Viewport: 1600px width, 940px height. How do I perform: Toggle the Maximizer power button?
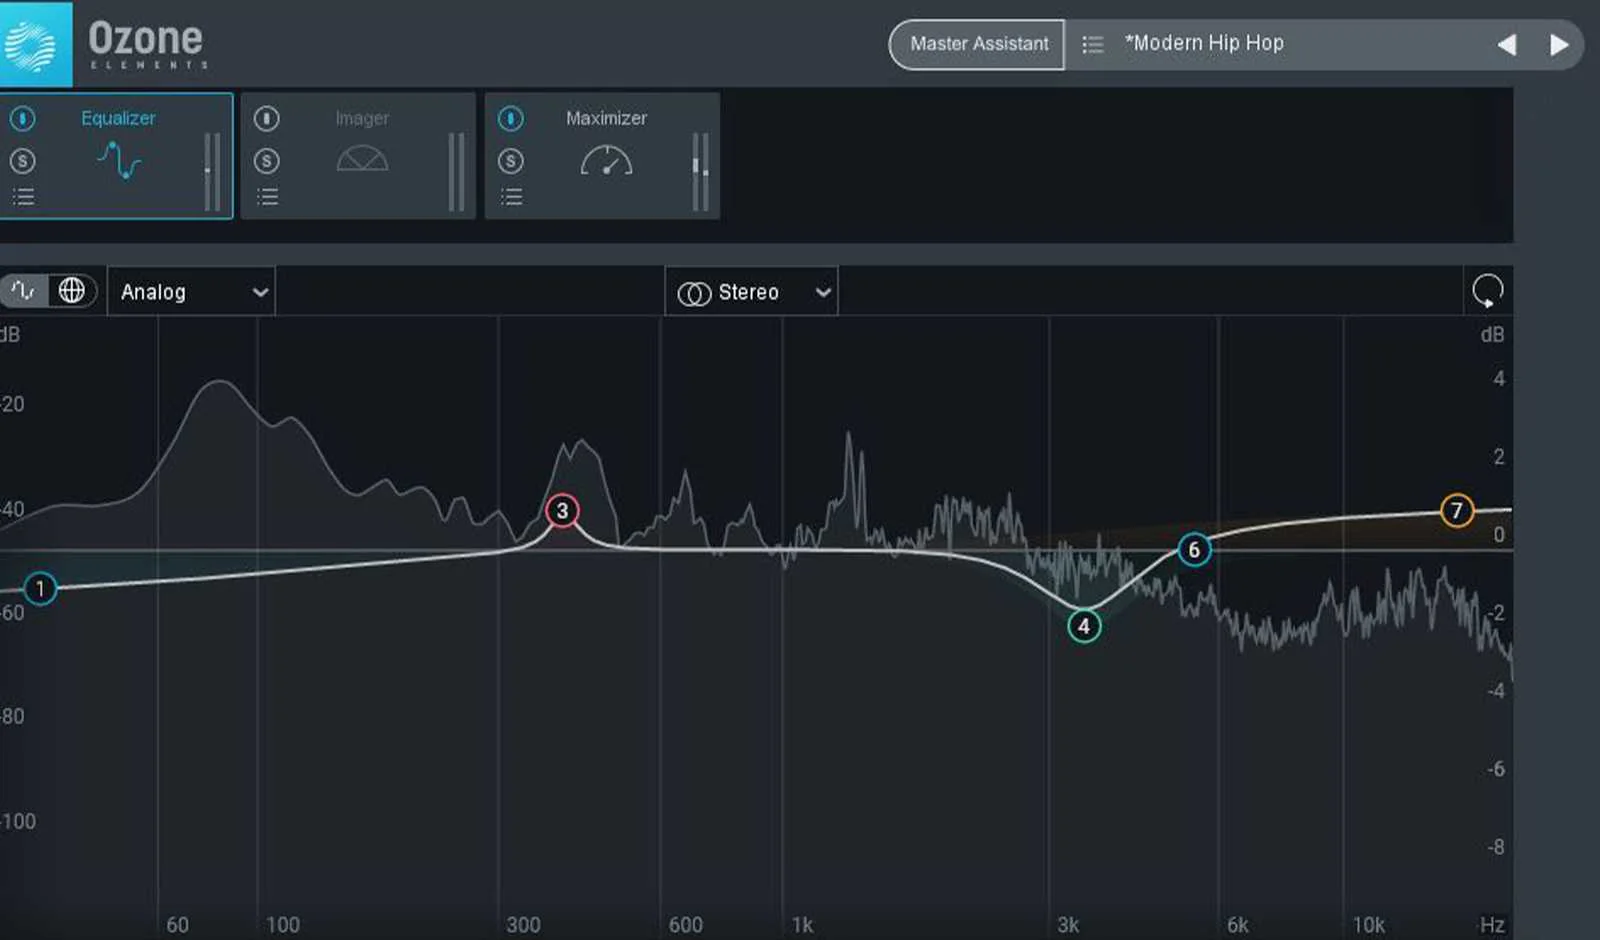coord(511,119)
